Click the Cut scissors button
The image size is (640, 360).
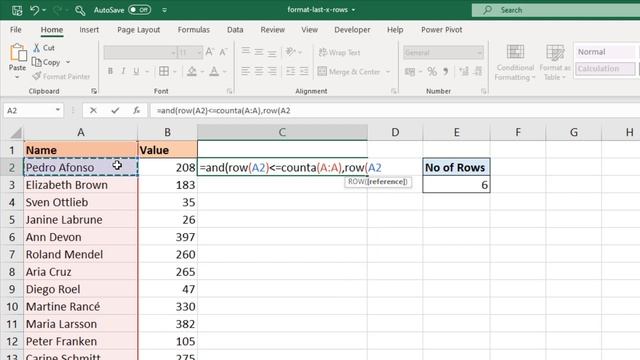(44, 48)
